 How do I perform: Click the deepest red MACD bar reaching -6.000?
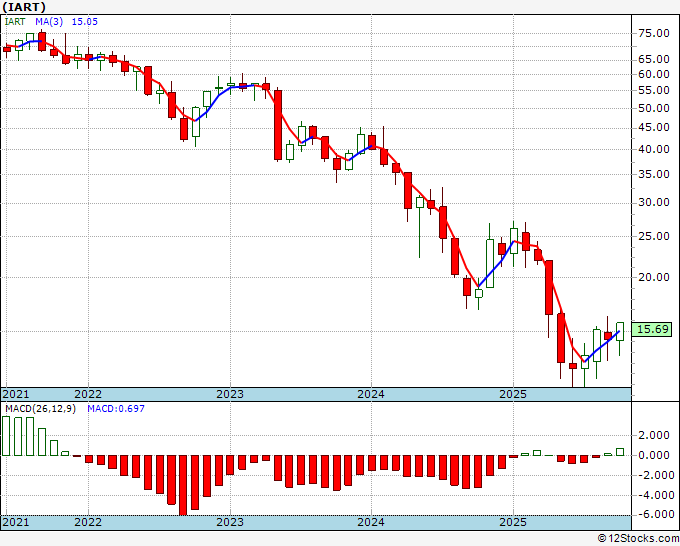pos(183,485)
